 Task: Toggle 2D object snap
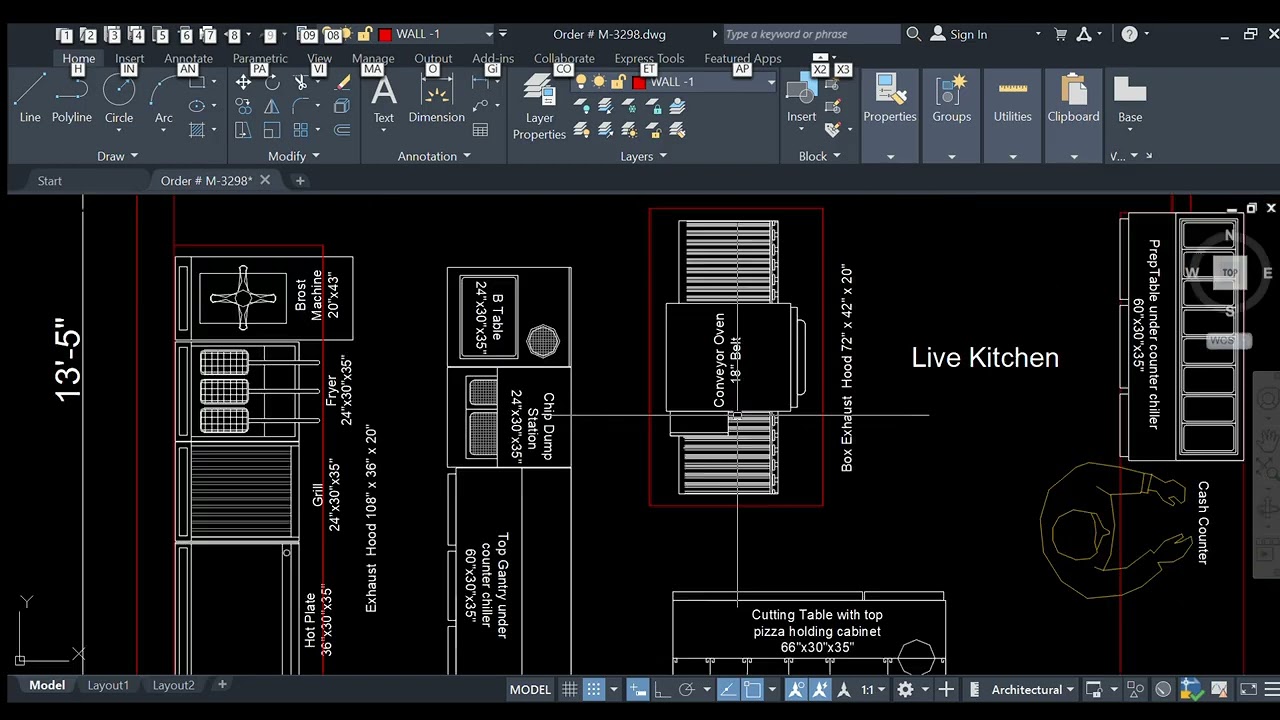click(x=752, y=689)
